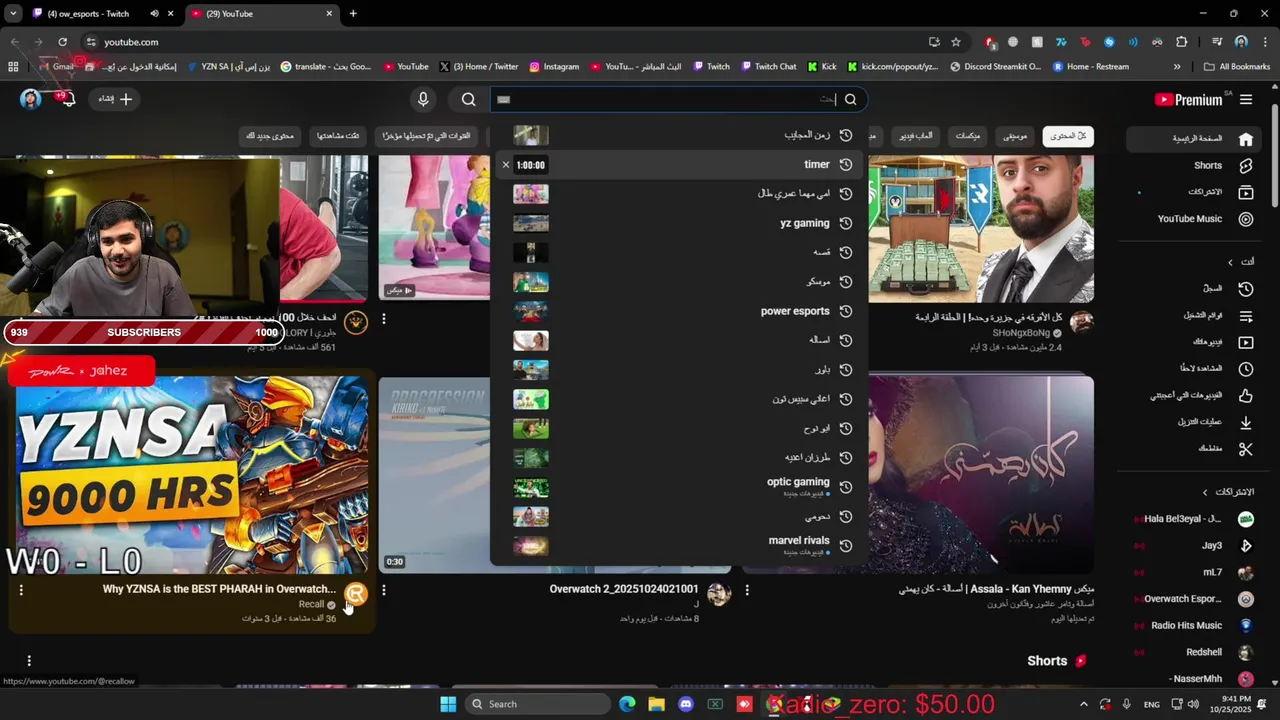
Task: Select the 'محتوى جديد لك' filter chip
Action: tap(270, 136)
